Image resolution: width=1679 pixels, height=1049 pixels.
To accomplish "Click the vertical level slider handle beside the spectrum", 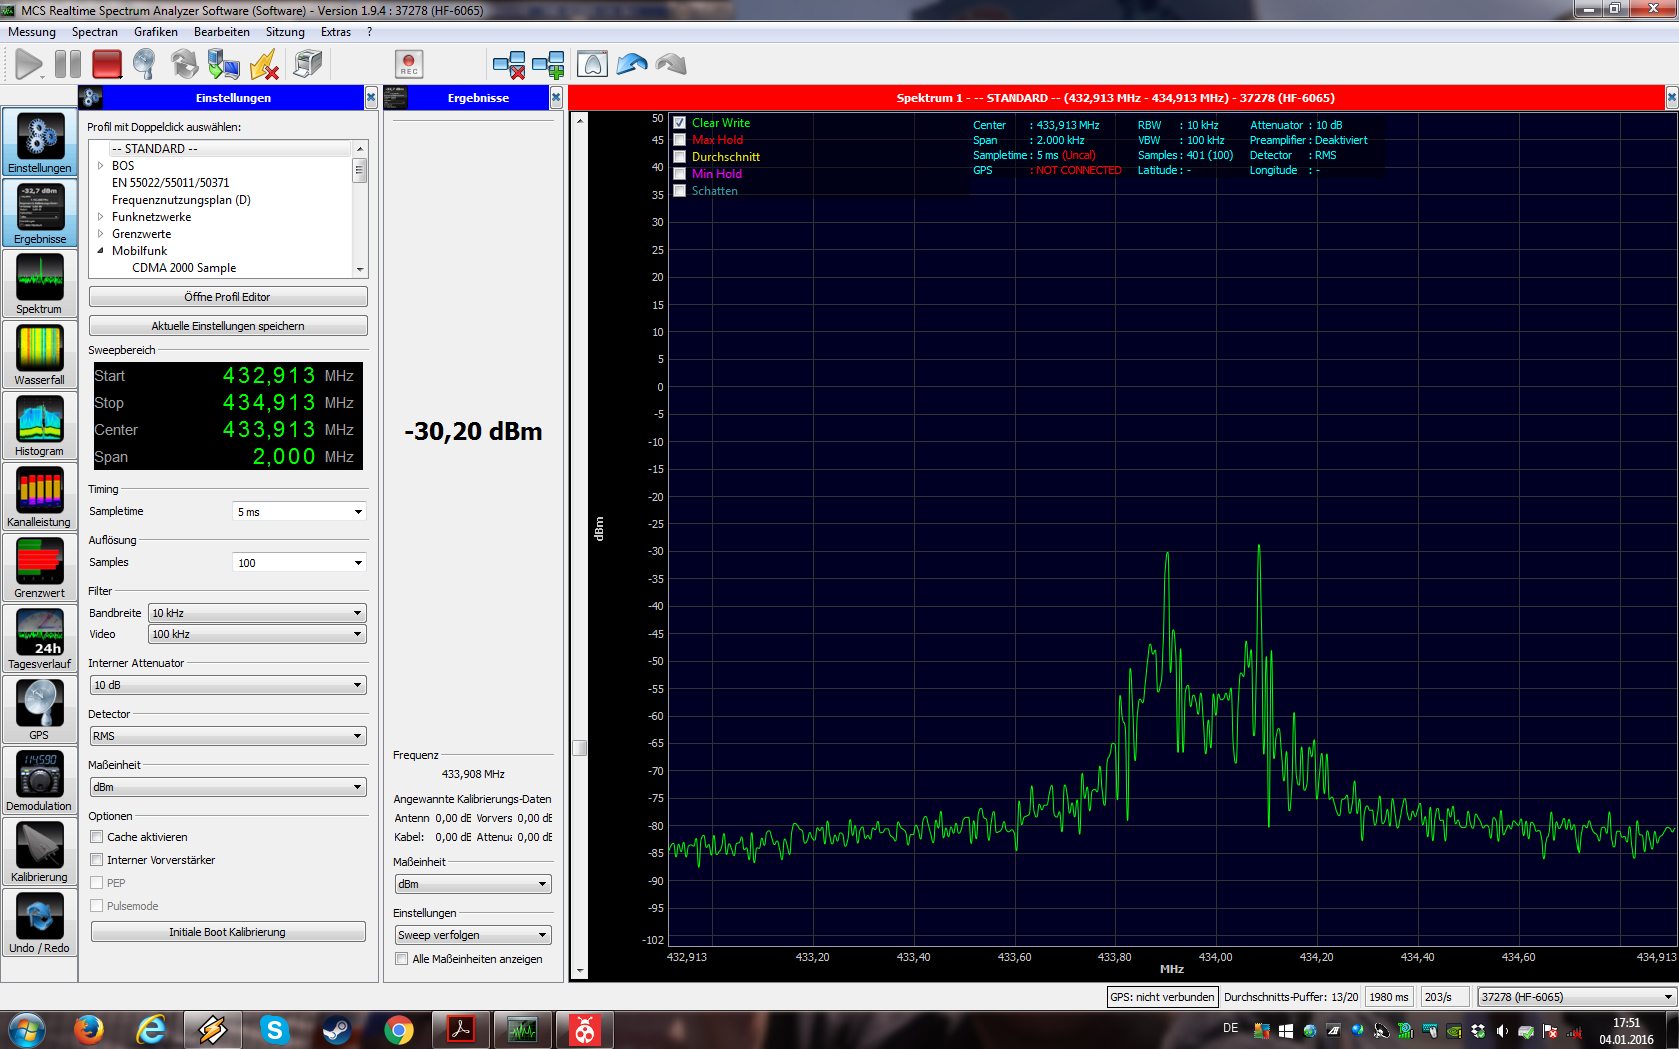I will (x=579, y=748).
